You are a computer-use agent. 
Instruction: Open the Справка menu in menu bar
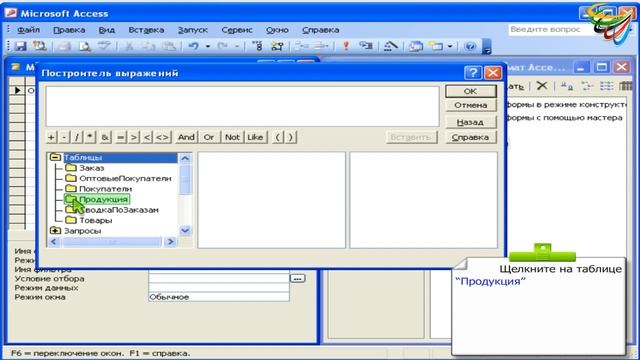pos(320,30)
